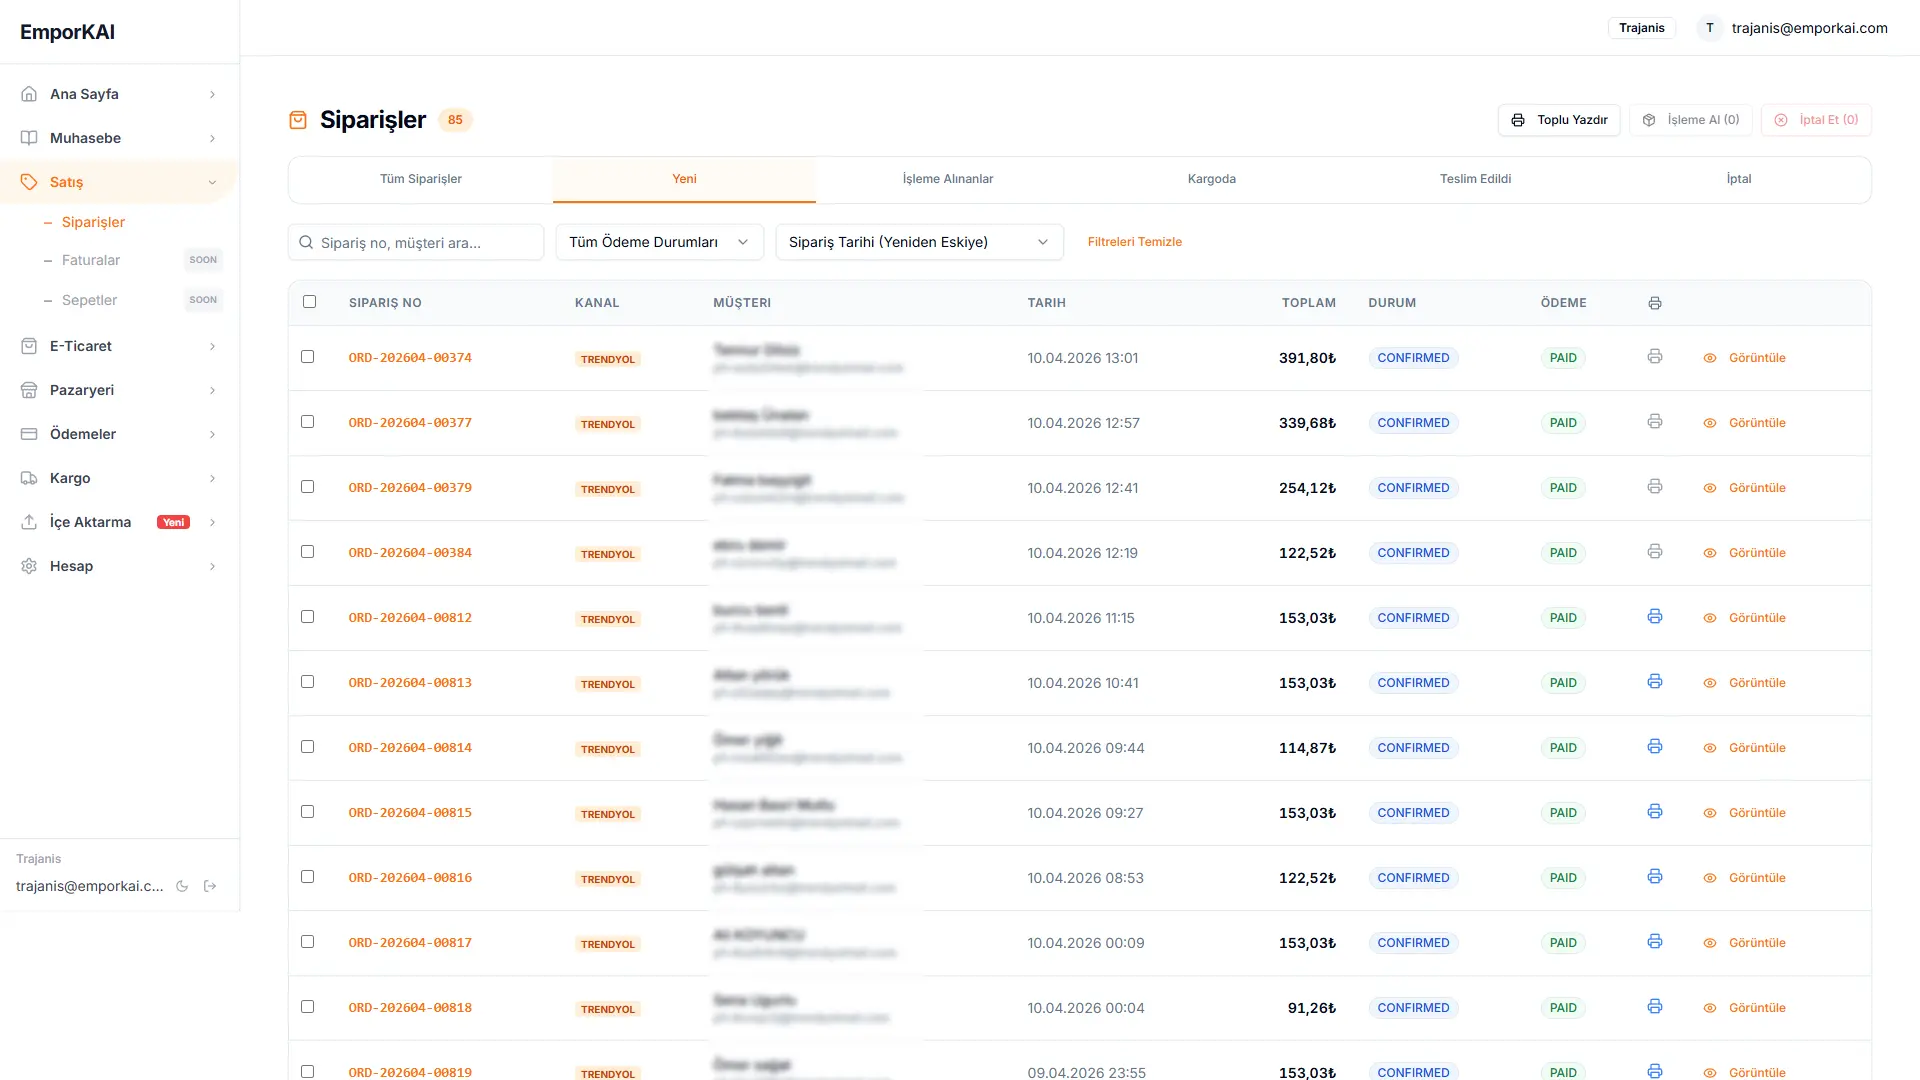Click the İptal Et (0) button
Image resolution: width=1920 pixels, height=1080 pixels.
click(x=1816, y=120)
